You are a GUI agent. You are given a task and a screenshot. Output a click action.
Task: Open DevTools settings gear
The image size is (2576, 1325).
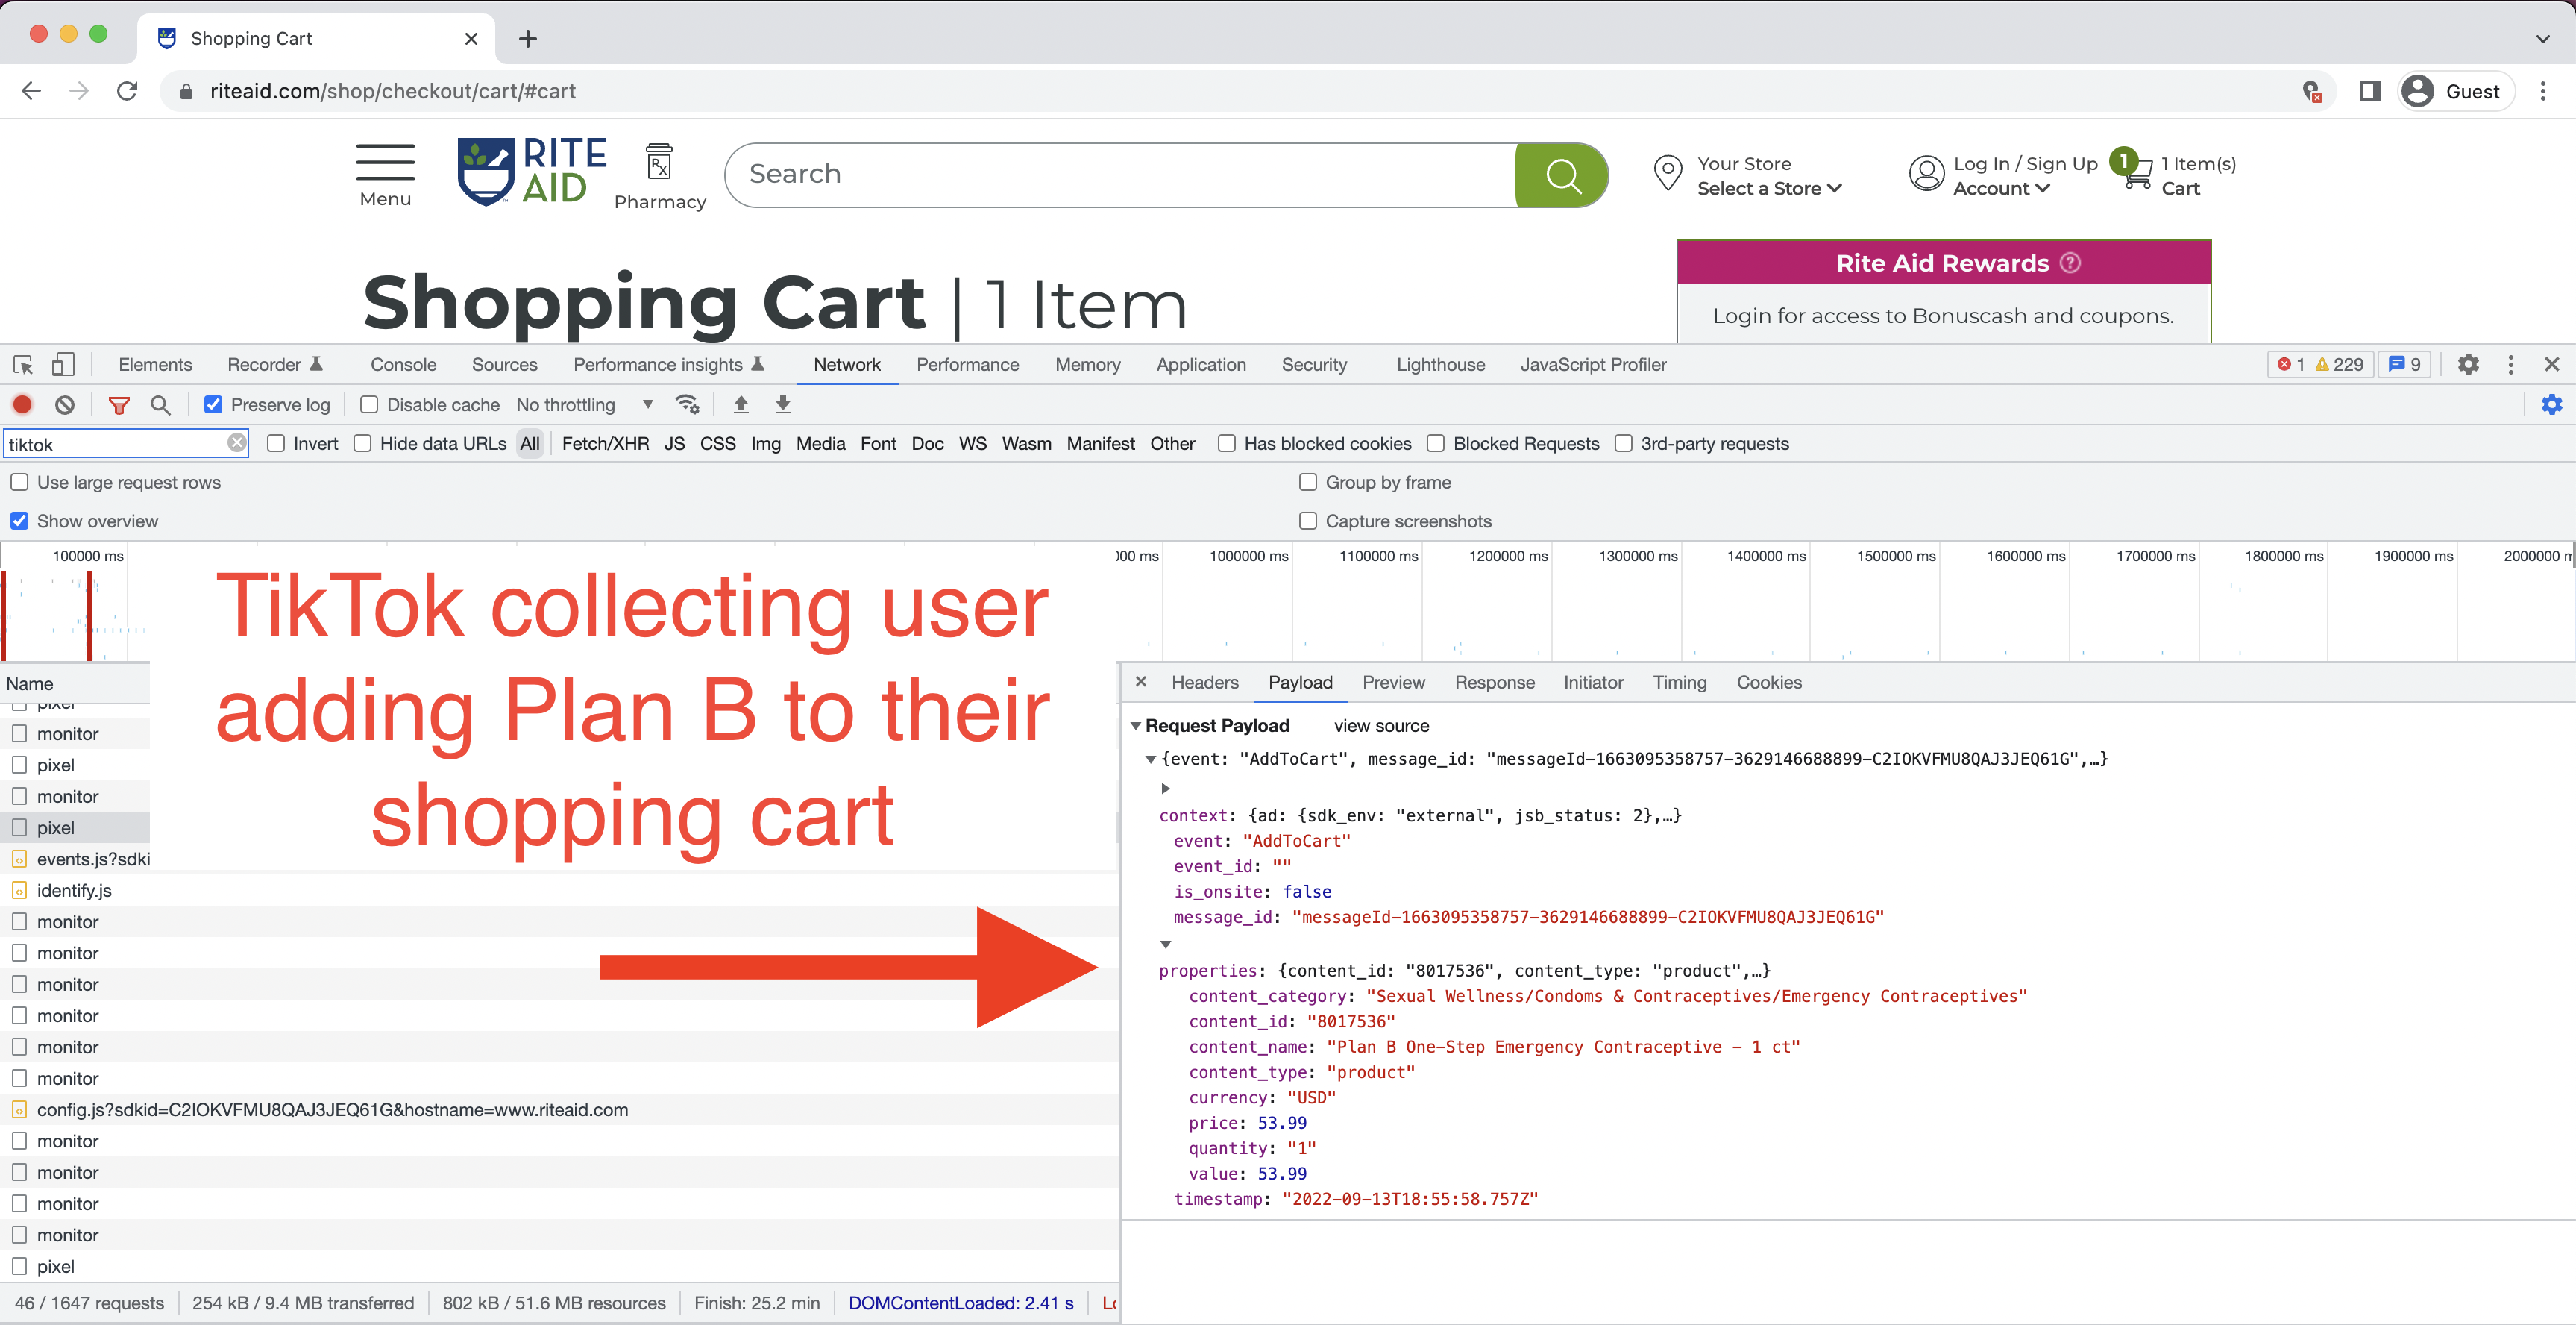2468,365
